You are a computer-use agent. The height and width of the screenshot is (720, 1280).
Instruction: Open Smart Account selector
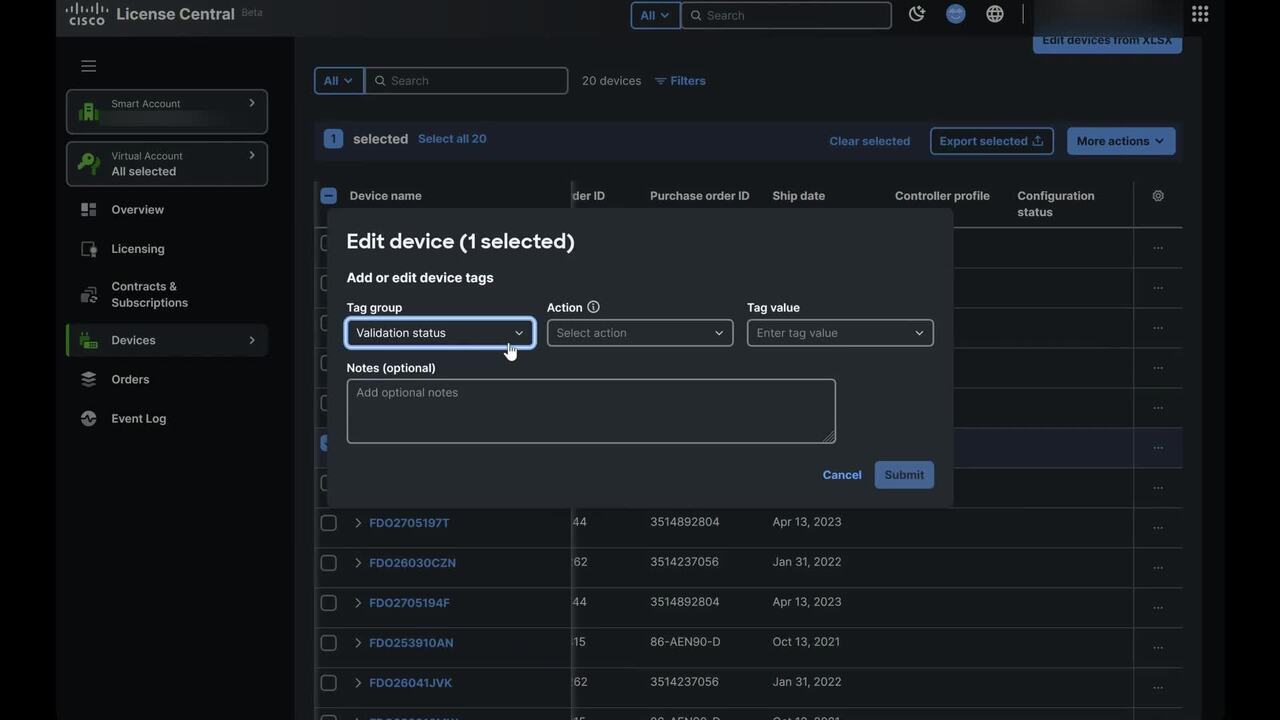point(167,111)
